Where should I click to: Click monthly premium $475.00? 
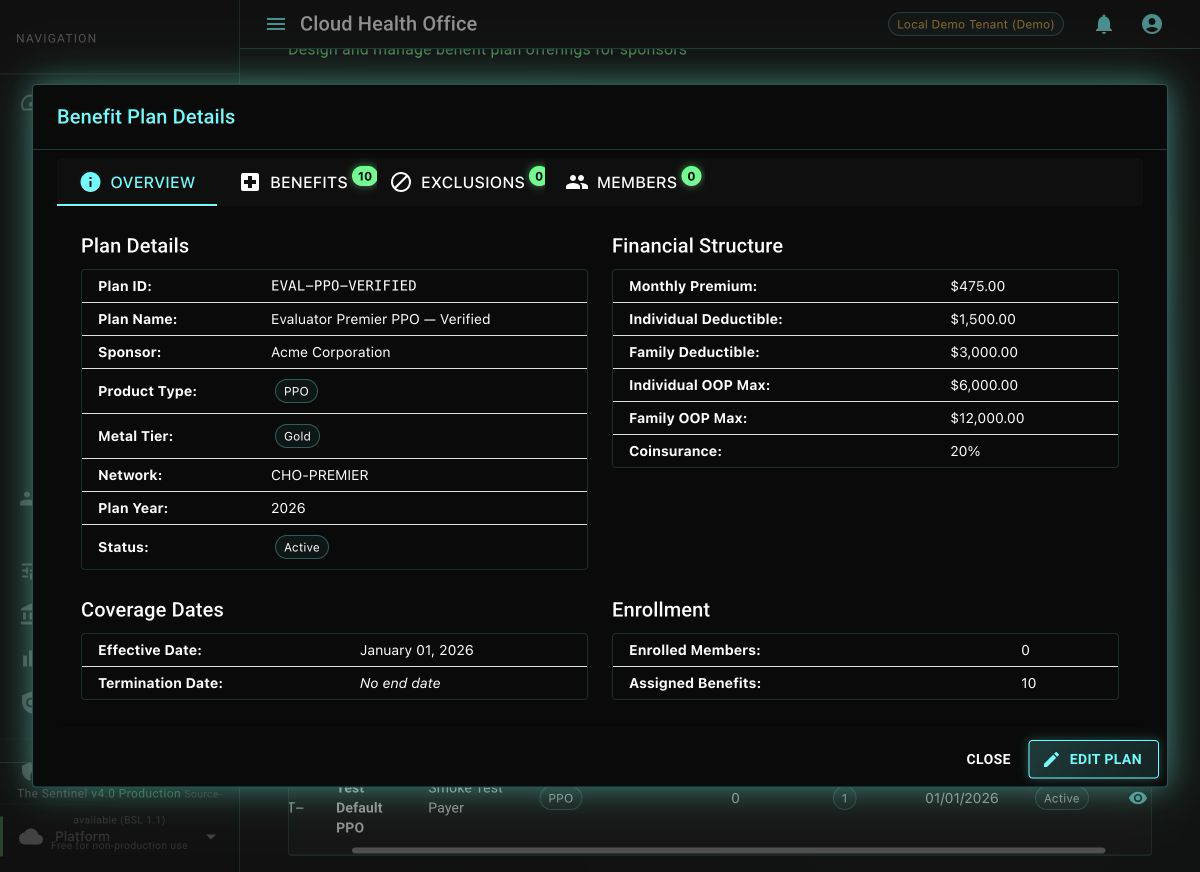[x=978, y=286]
